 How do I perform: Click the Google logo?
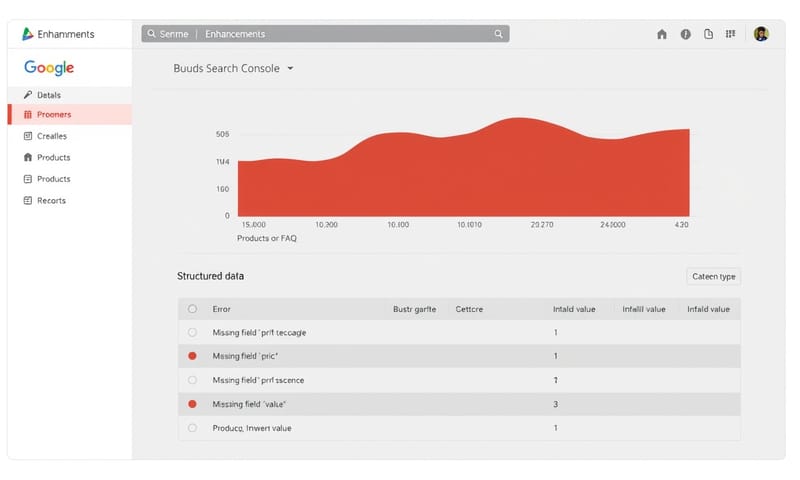tap(49, 68)
